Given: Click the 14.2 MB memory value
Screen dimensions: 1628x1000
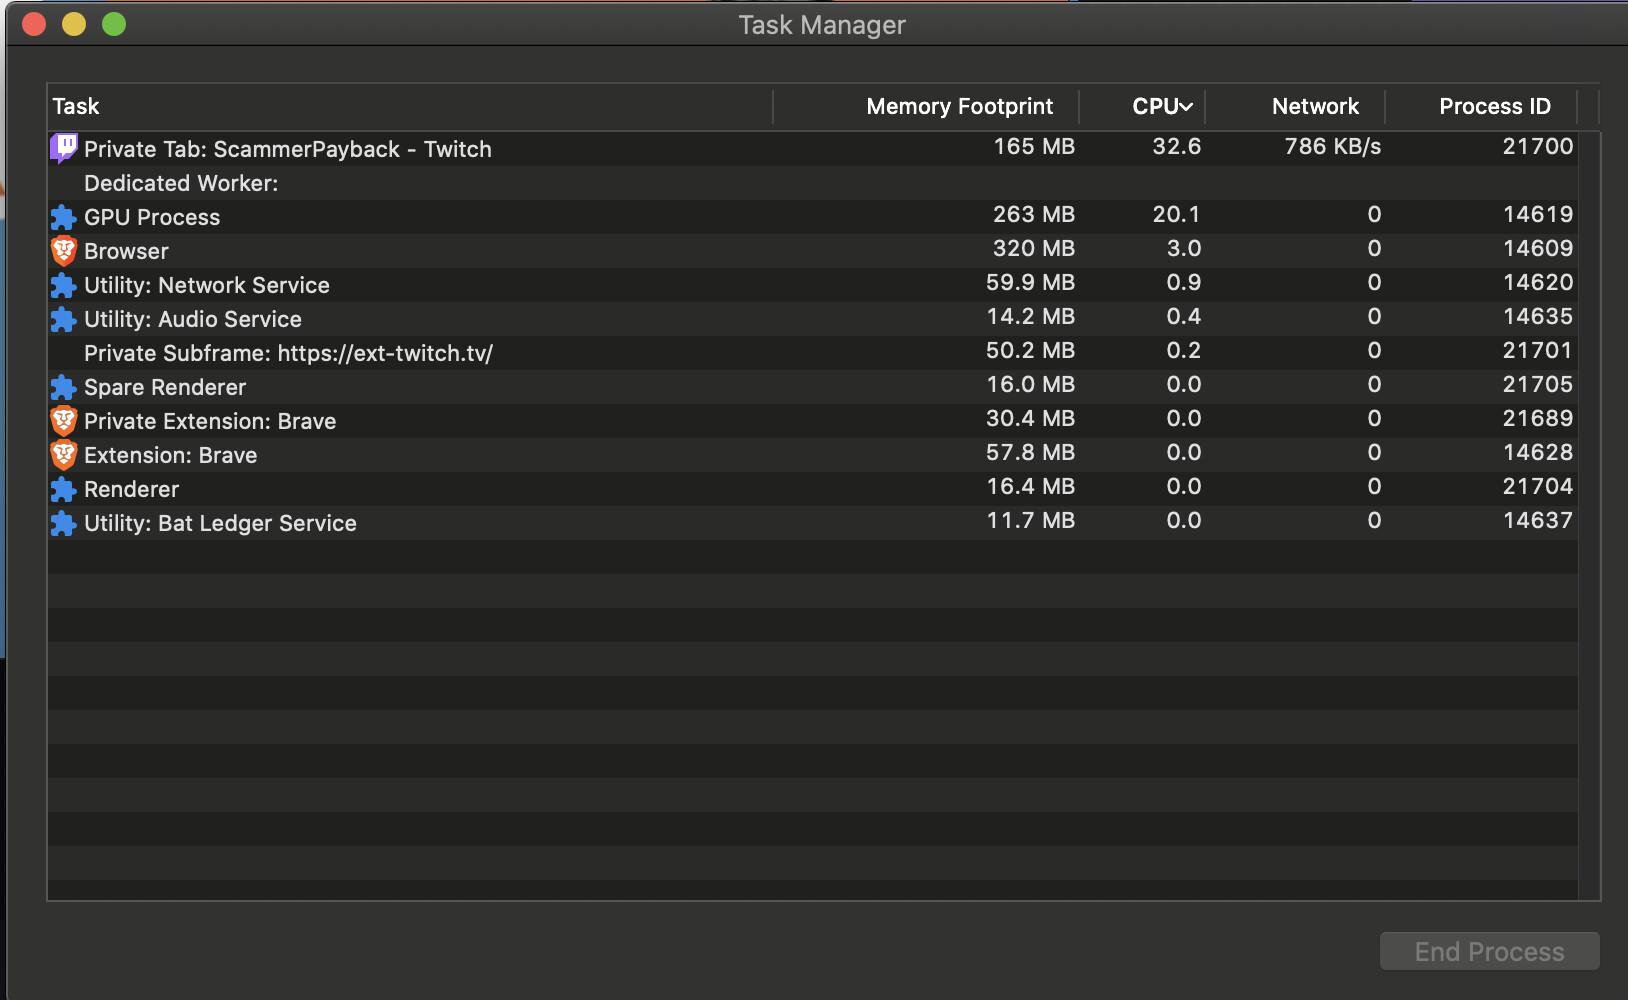Looking at the screenshot, I should coord(1030,316).
